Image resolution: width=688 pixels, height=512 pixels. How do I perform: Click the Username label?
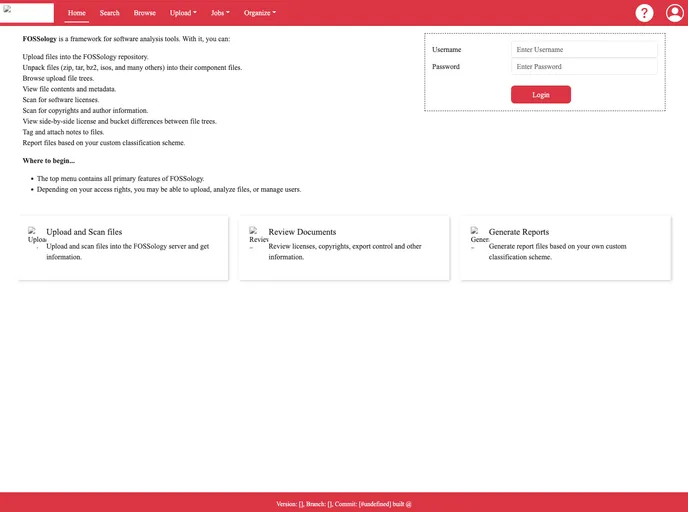[x=446, y=50]
